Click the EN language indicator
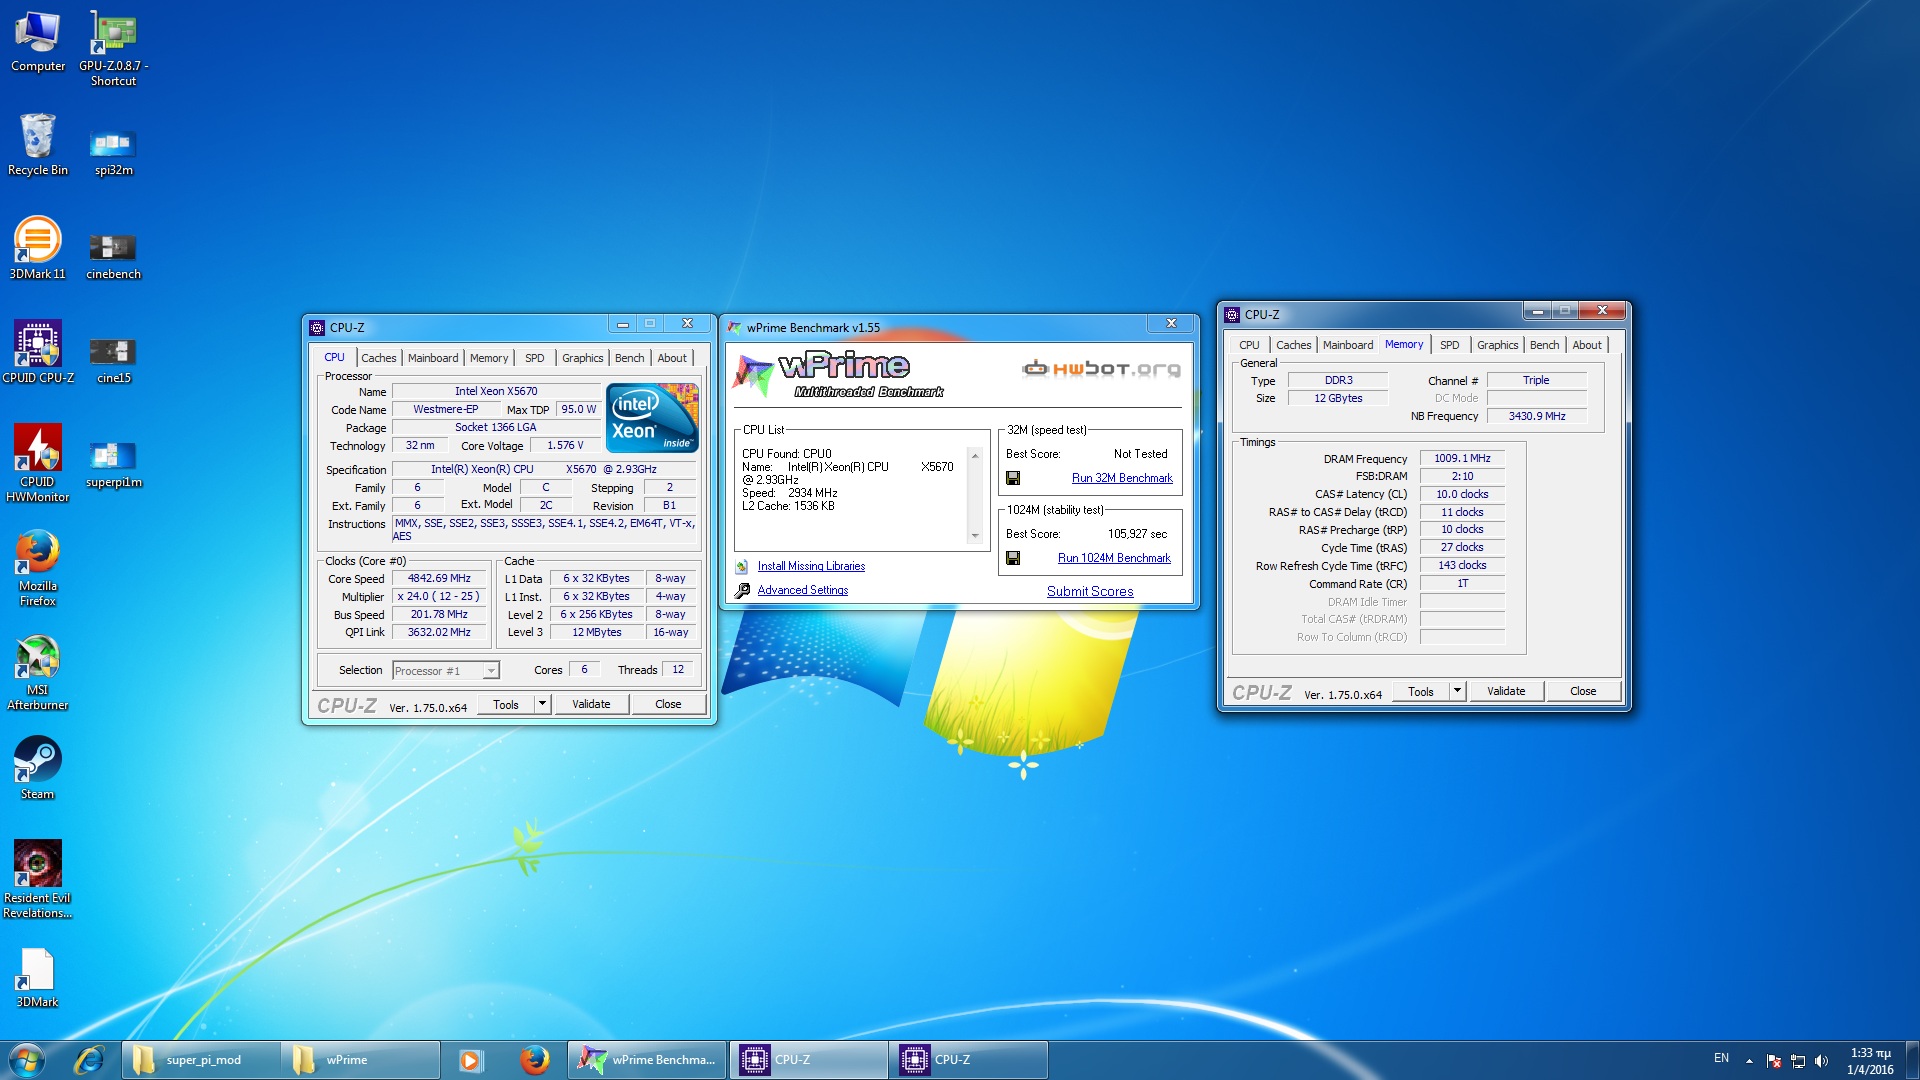This screenshot has width=1920, height=1080. pyautogui.click(x=1721, y=1058)
